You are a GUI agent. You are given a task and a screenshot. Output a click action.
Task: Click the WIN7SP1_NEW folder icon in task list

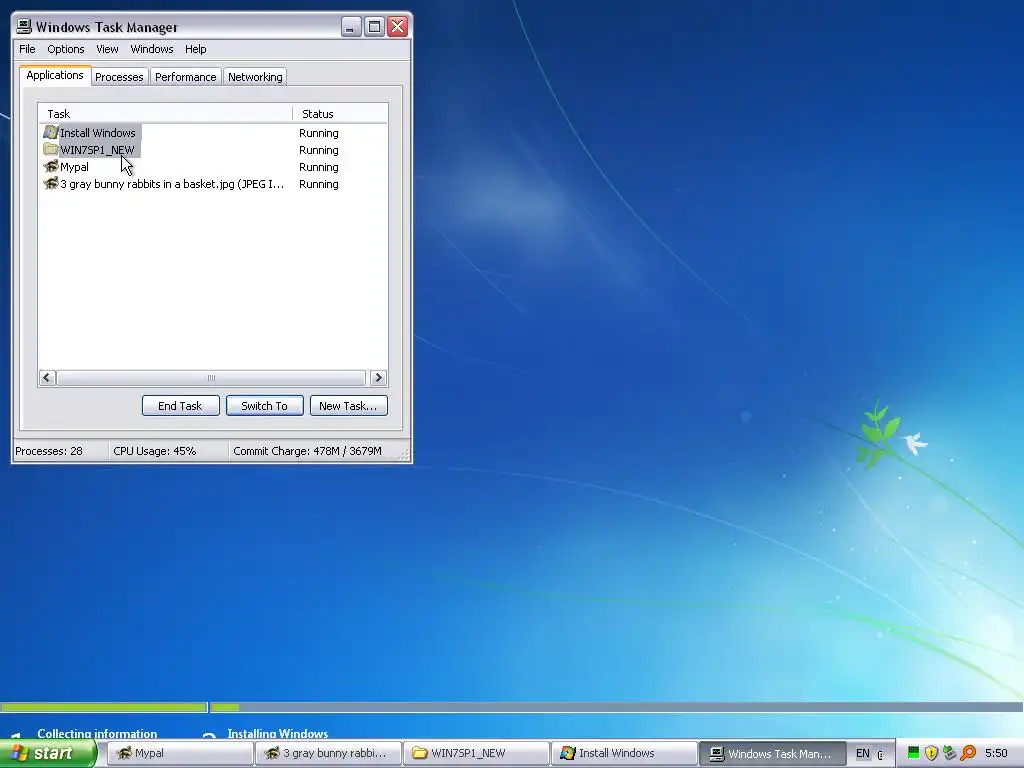tap(50, 150)
